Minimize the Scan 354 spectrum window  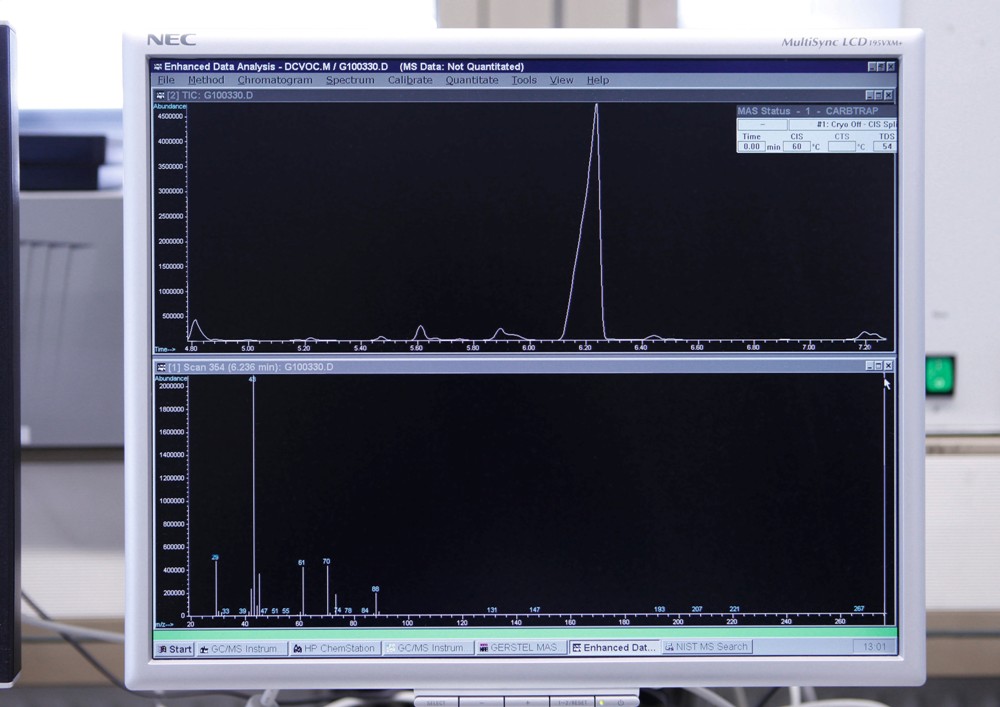[x=867, y=366]
